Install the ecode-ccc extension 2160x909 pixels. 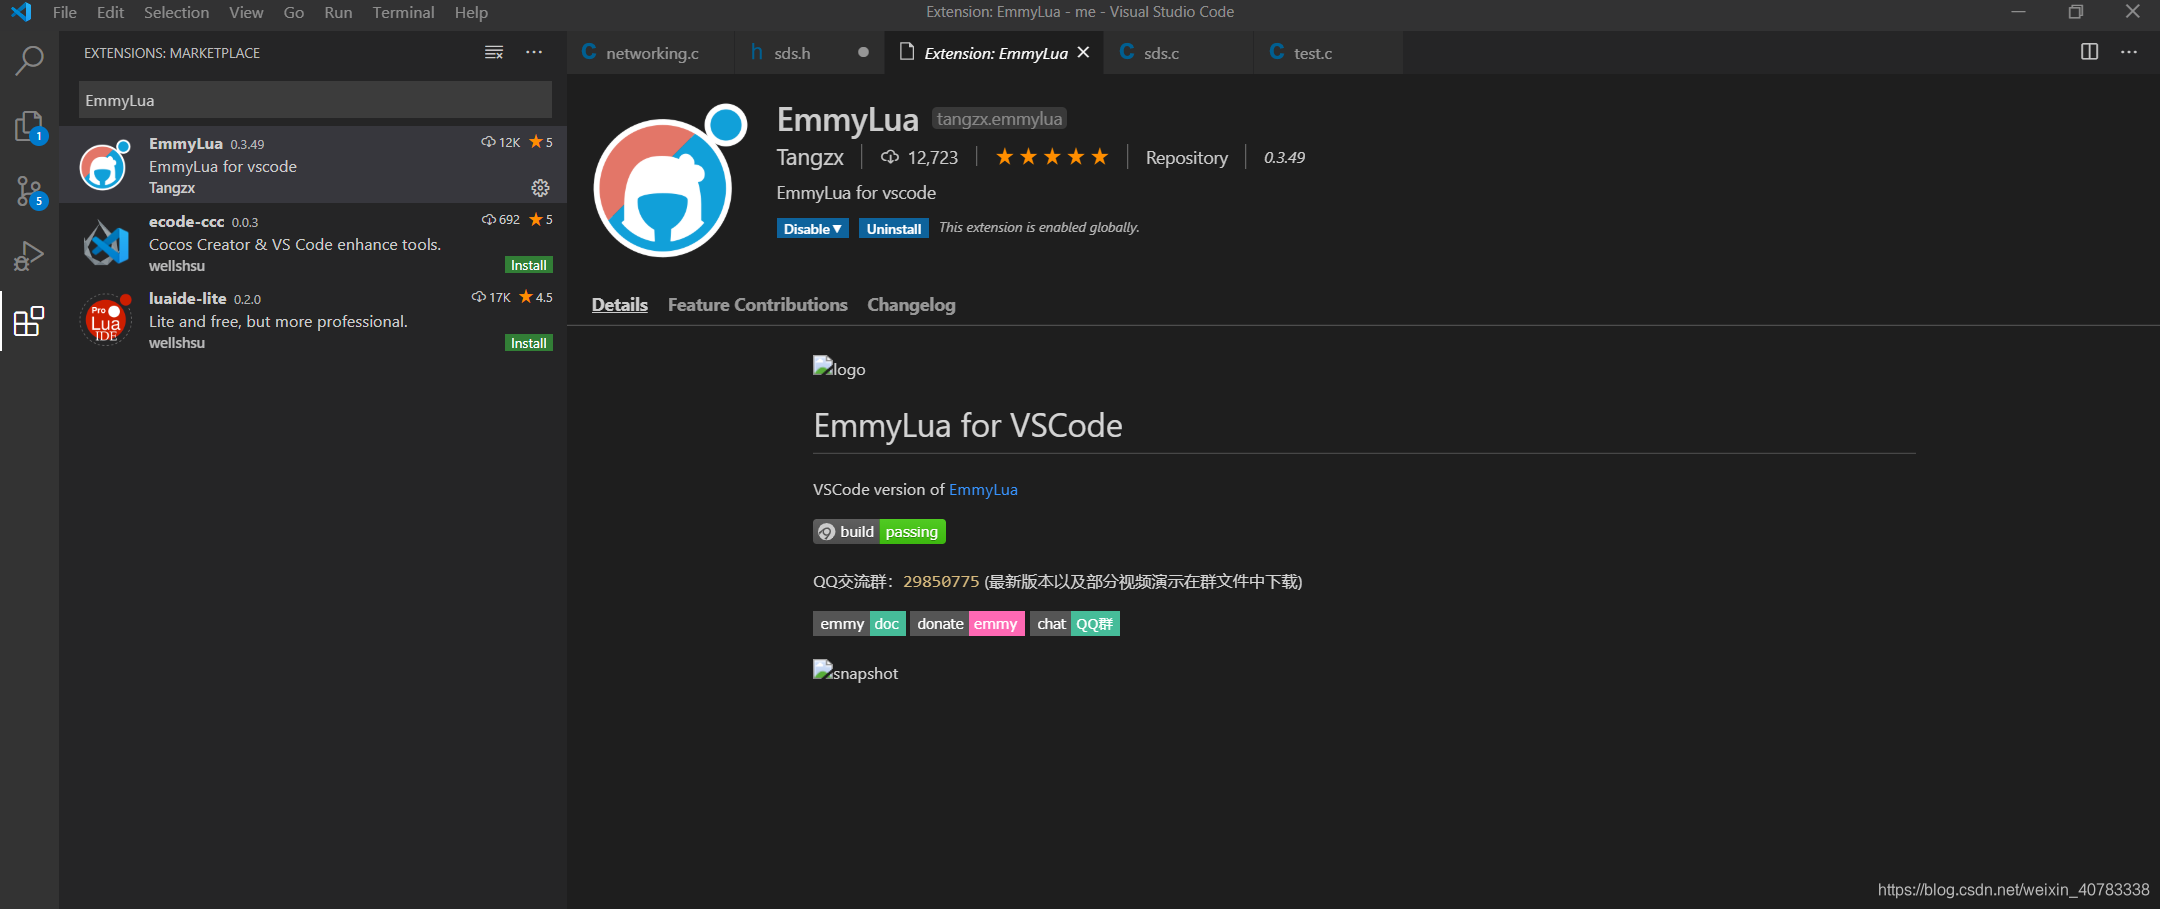[x=528, y=265]
